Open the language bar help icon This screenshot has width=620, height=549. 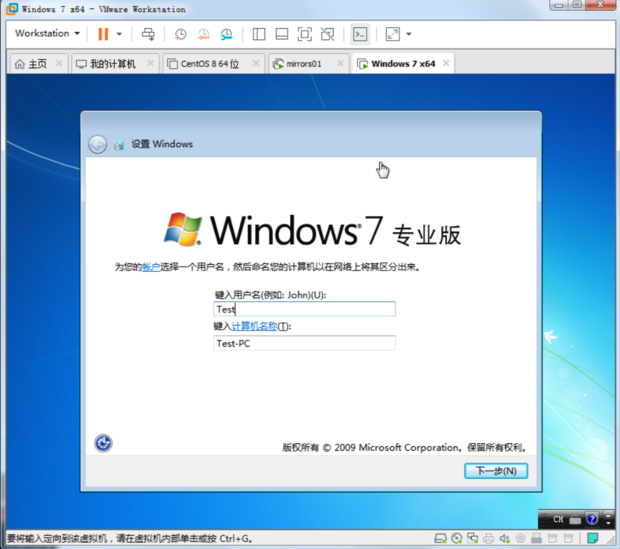coord(592,519)
